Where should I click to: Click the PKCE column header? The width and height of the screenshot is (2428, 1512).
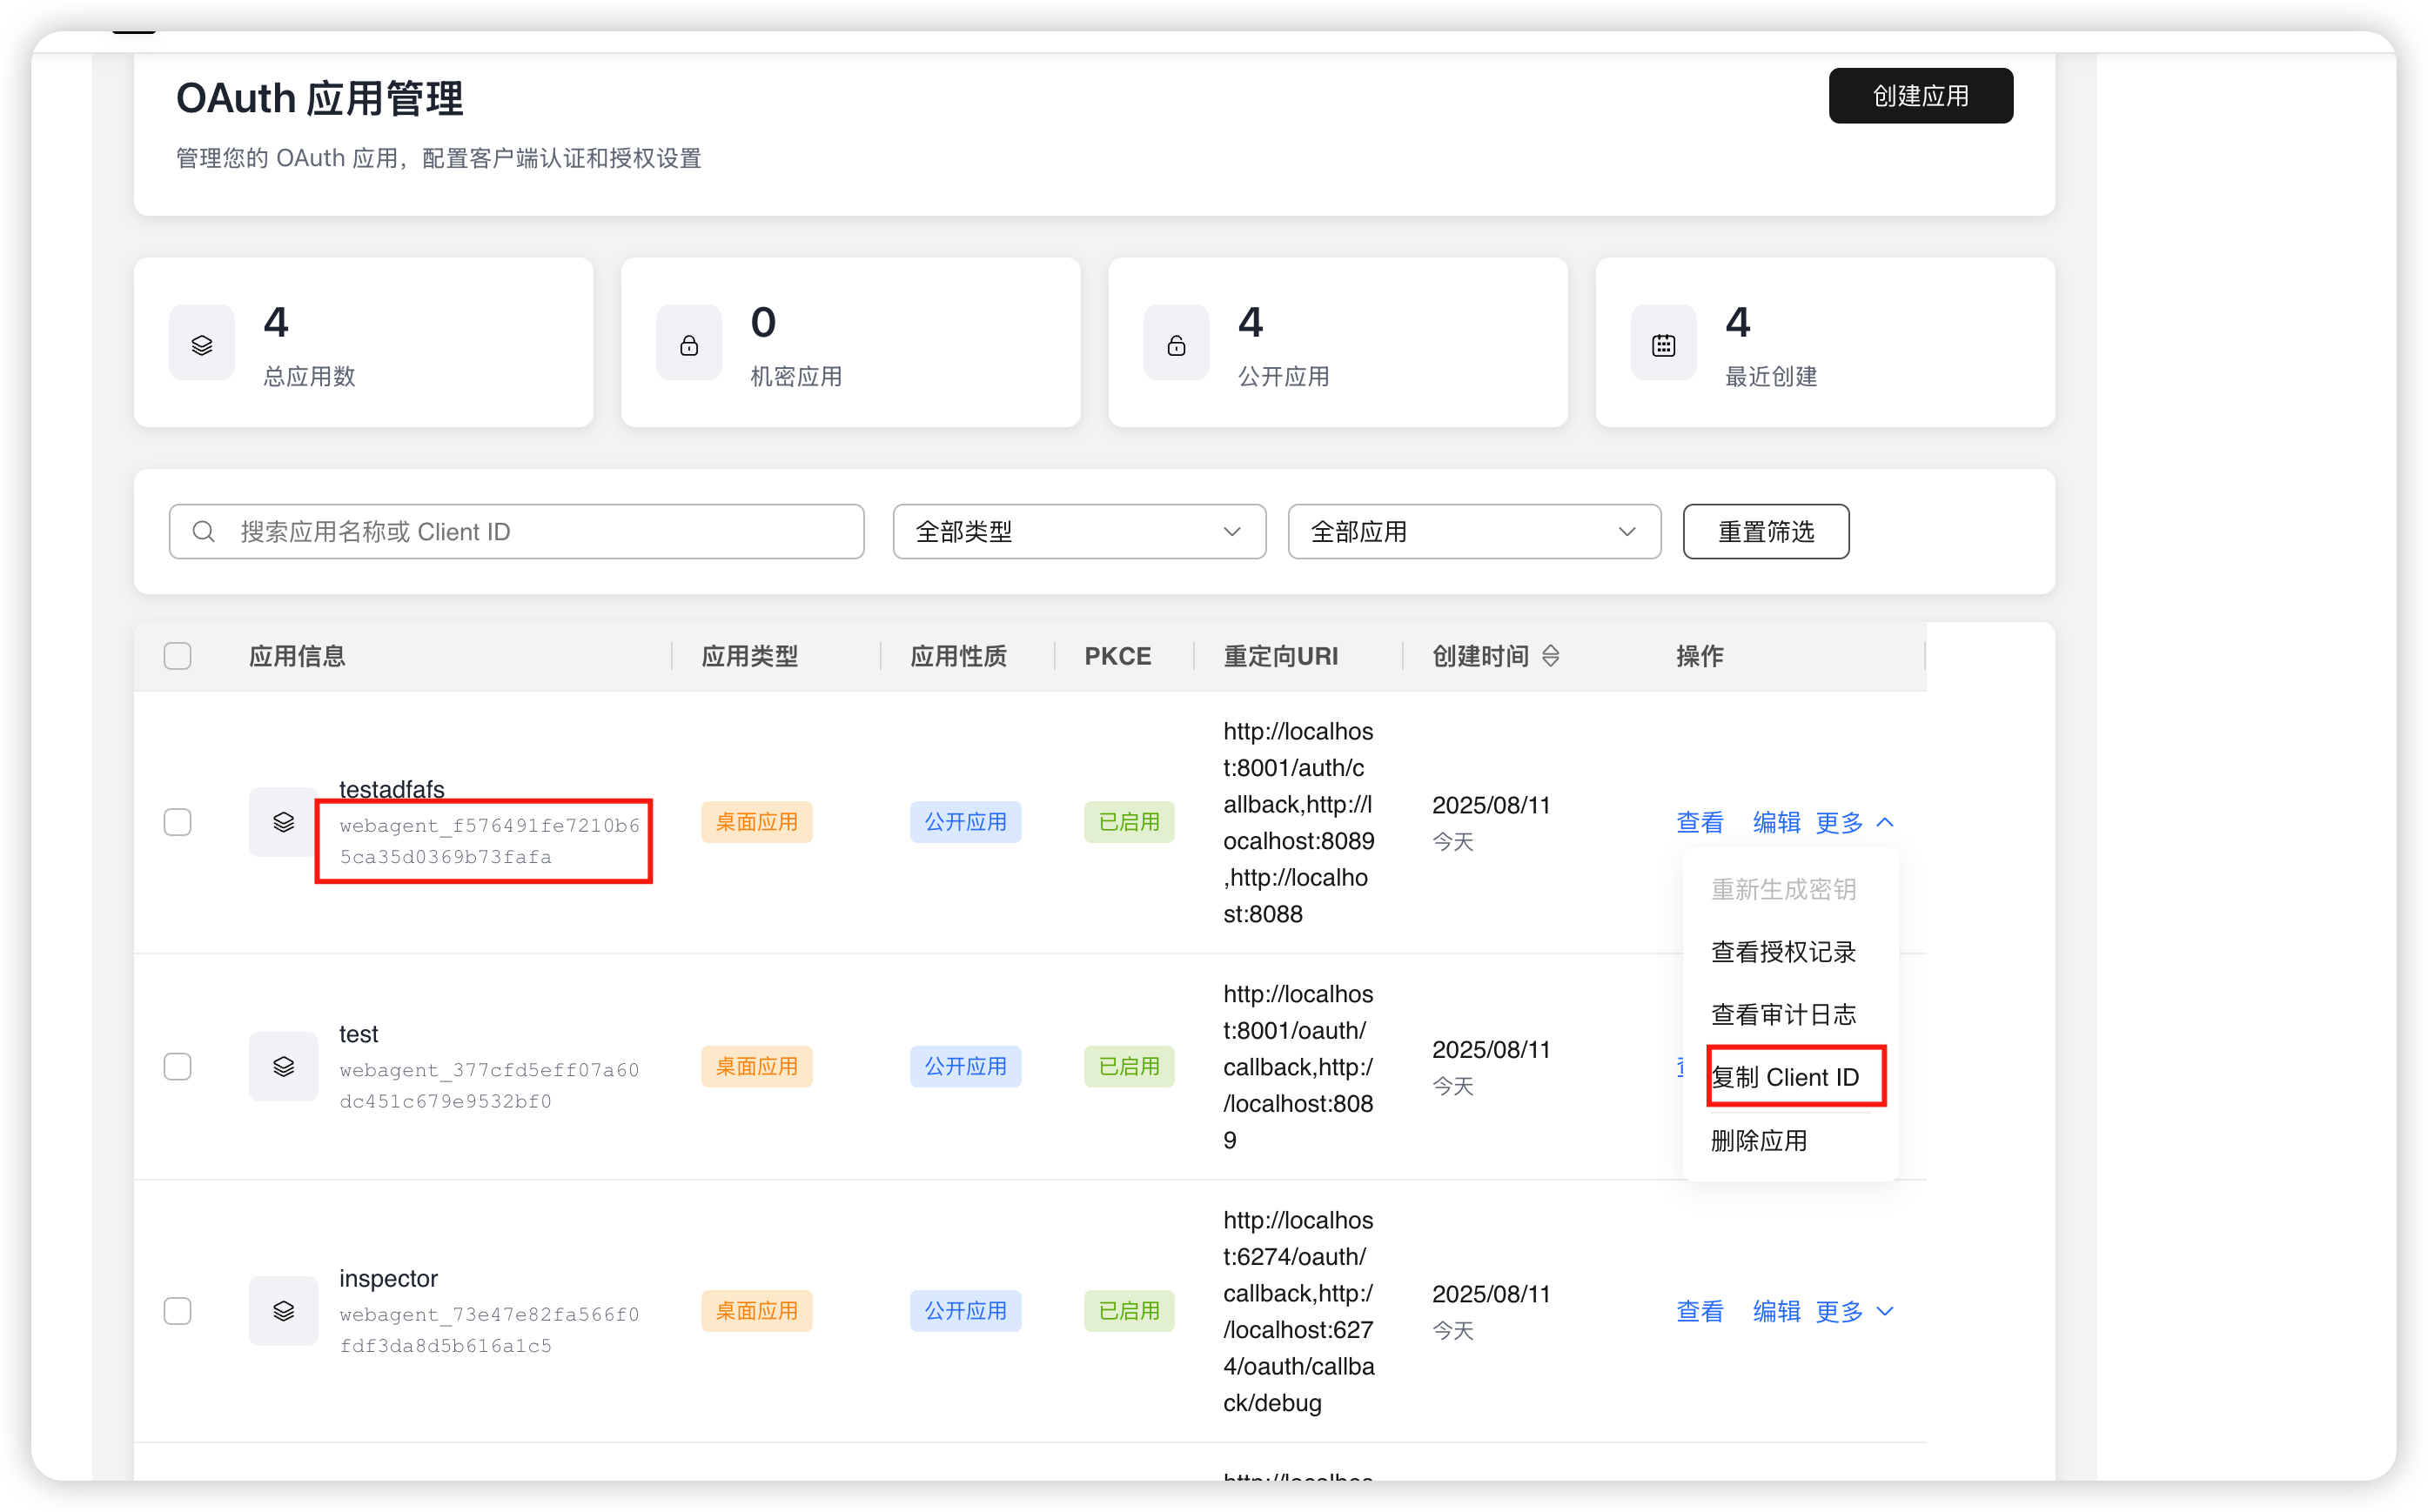[1117, 656]
